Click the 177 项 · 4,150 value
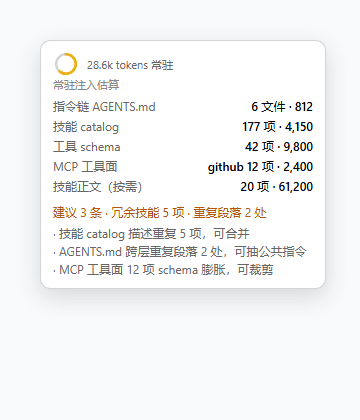The height and width of the screenshot is (420, 360). click(278, 127)
